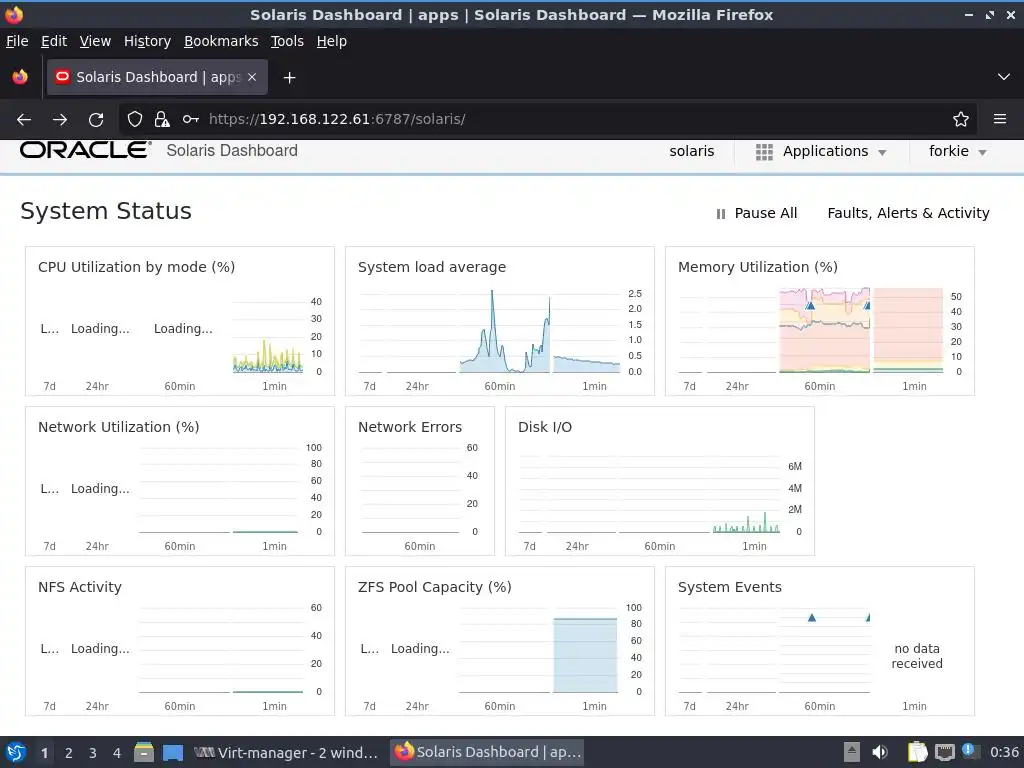Reload the Solaris Dashboard page
Screen dimensions: 1024x768
[96, 120]
